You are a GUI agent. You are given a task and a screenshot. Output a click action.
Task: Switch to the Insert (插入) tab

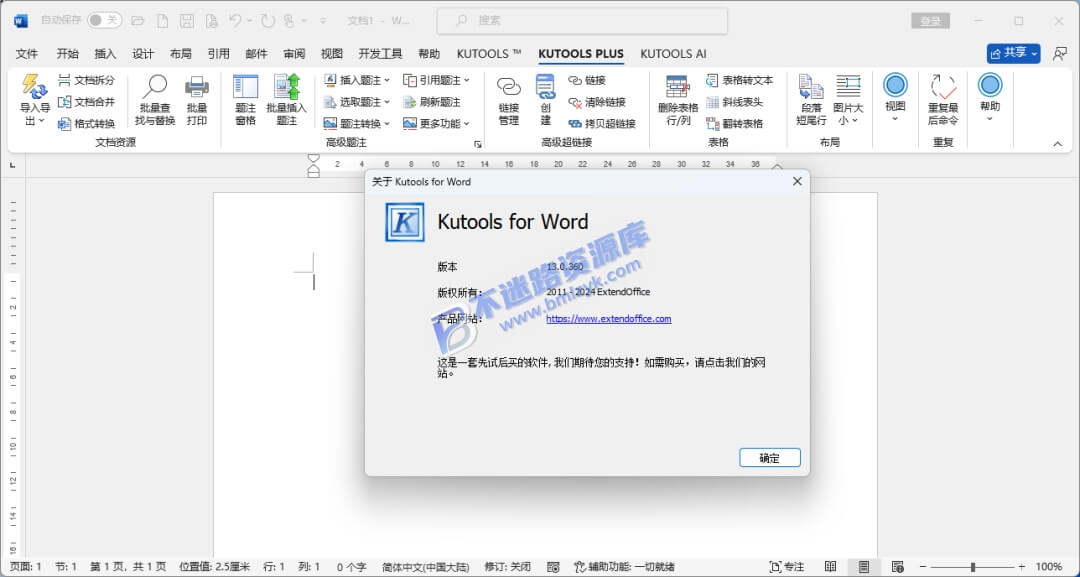105,54
